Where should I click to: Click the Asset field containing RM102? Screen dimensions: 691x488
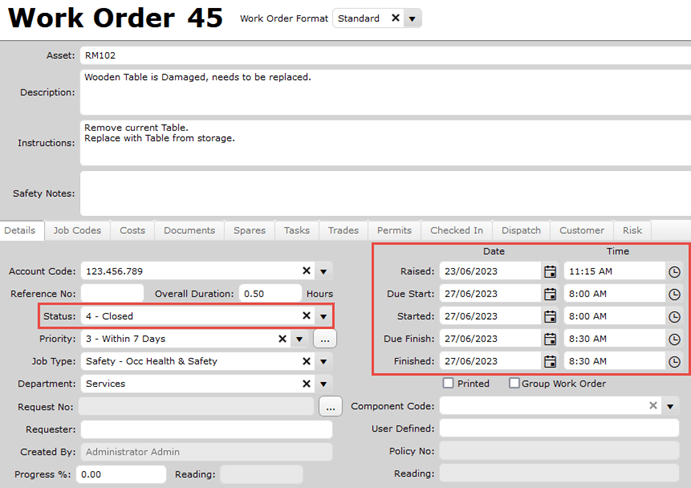click(x=386, y=56)
